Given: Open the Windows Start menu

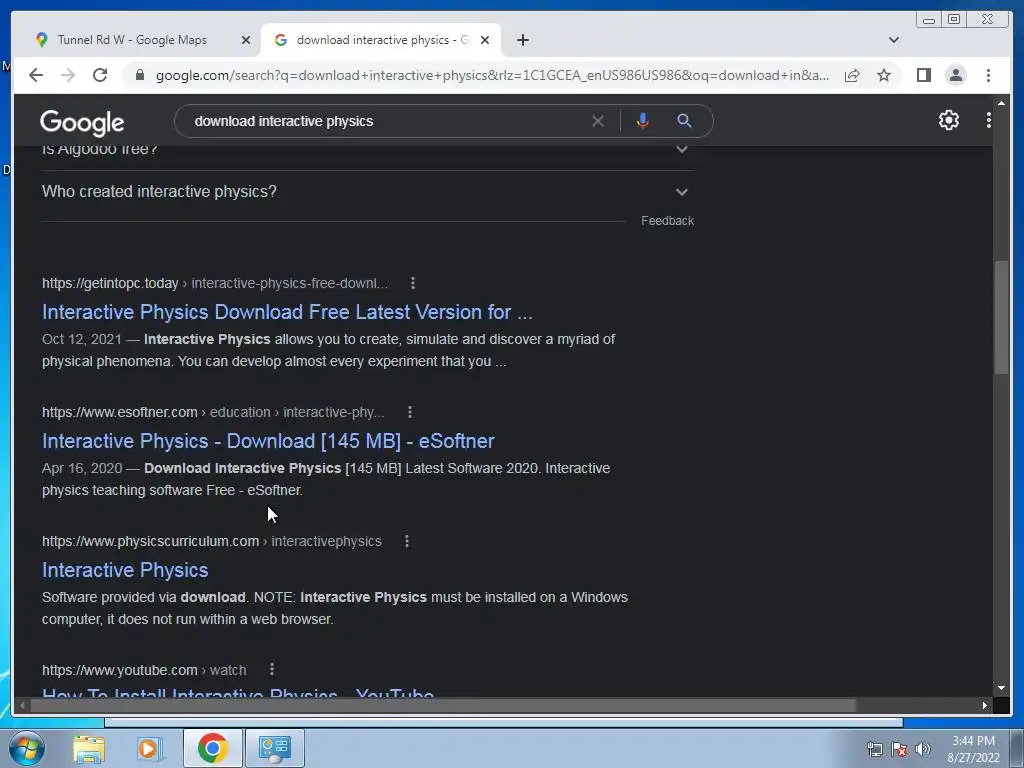Looking at the screenshot, I should click(x=26, y=748).
